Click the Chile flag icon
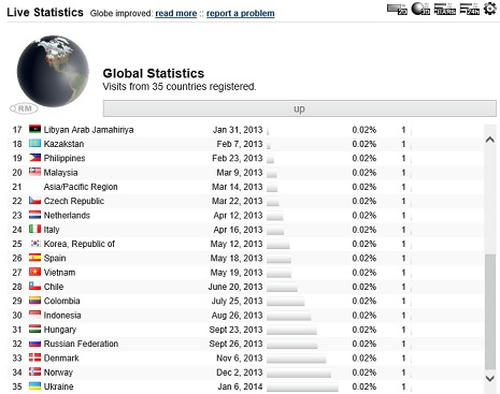Image resolution: width=500 pixels, height=394 pixels. click(x=35, y=286)
